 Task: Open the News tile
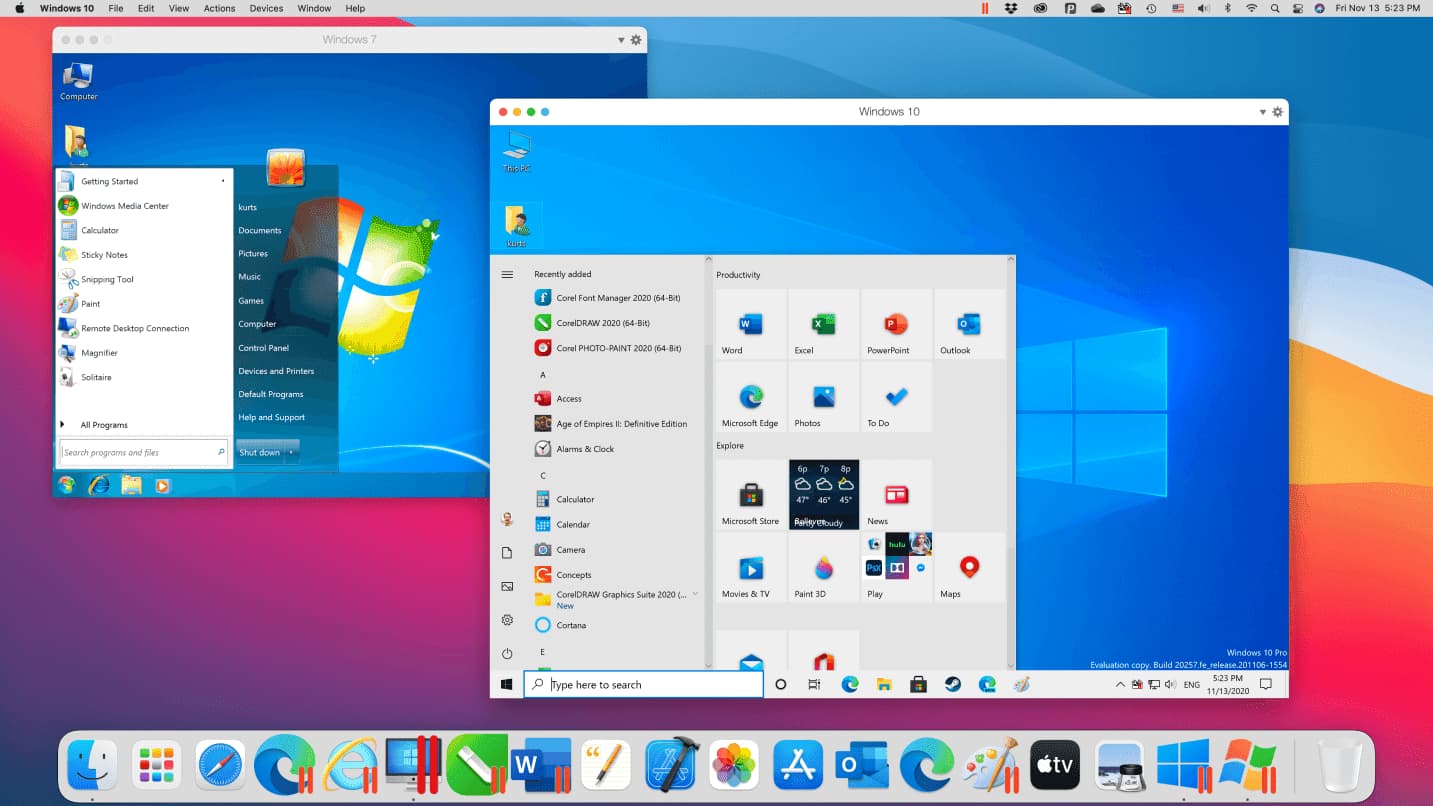tap(896, 494)
